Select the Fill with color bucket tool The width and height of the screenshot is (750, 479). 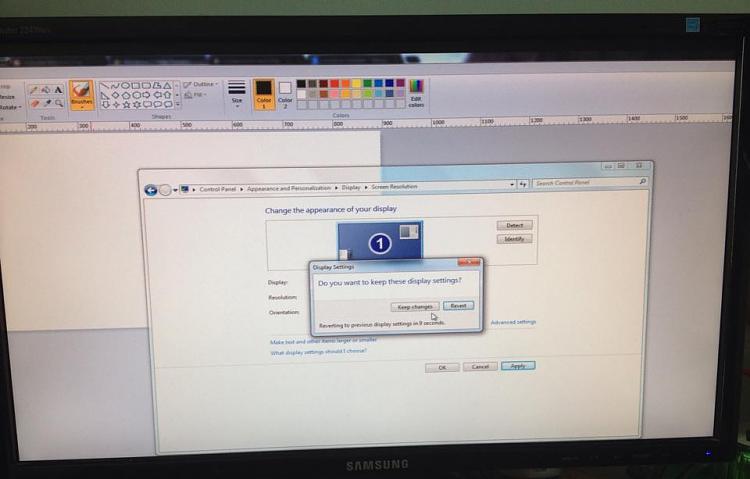pyautogui.click(x=46, y=90)
